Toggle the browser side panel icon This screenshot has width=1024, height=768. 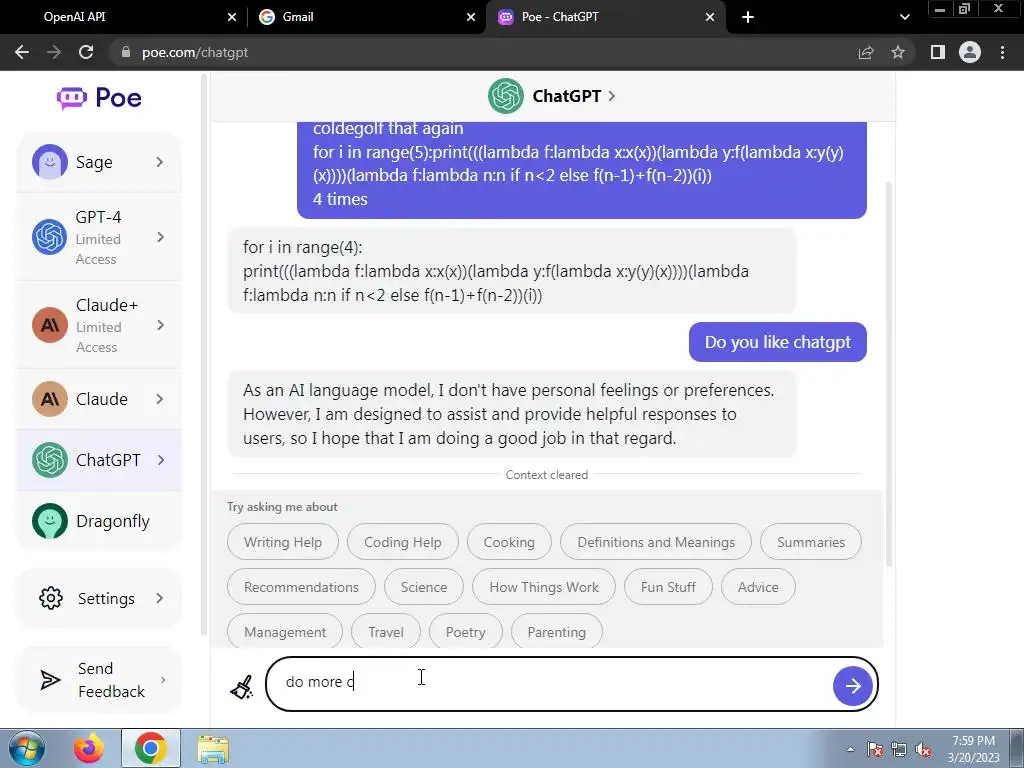(938, 52)
